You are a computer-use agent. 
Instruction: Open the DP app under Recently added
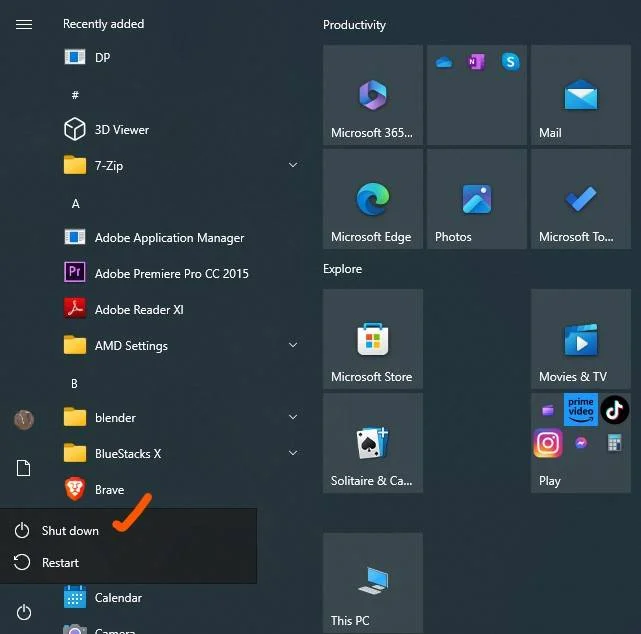180,58
